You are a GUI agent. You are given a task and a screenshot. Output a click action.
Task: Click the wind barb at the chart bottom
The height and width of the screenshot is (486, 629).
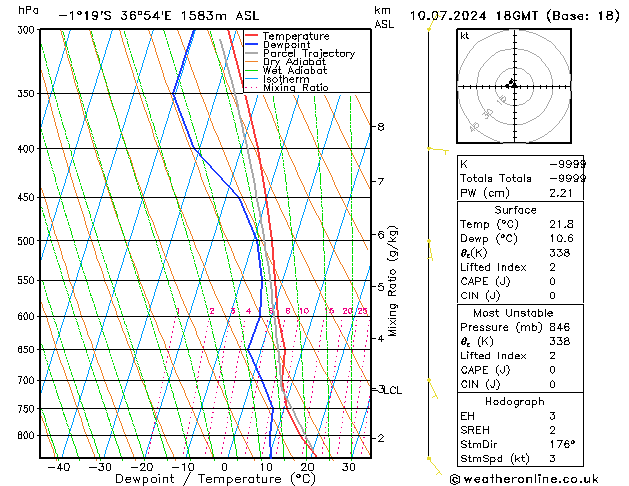point(433,463)
